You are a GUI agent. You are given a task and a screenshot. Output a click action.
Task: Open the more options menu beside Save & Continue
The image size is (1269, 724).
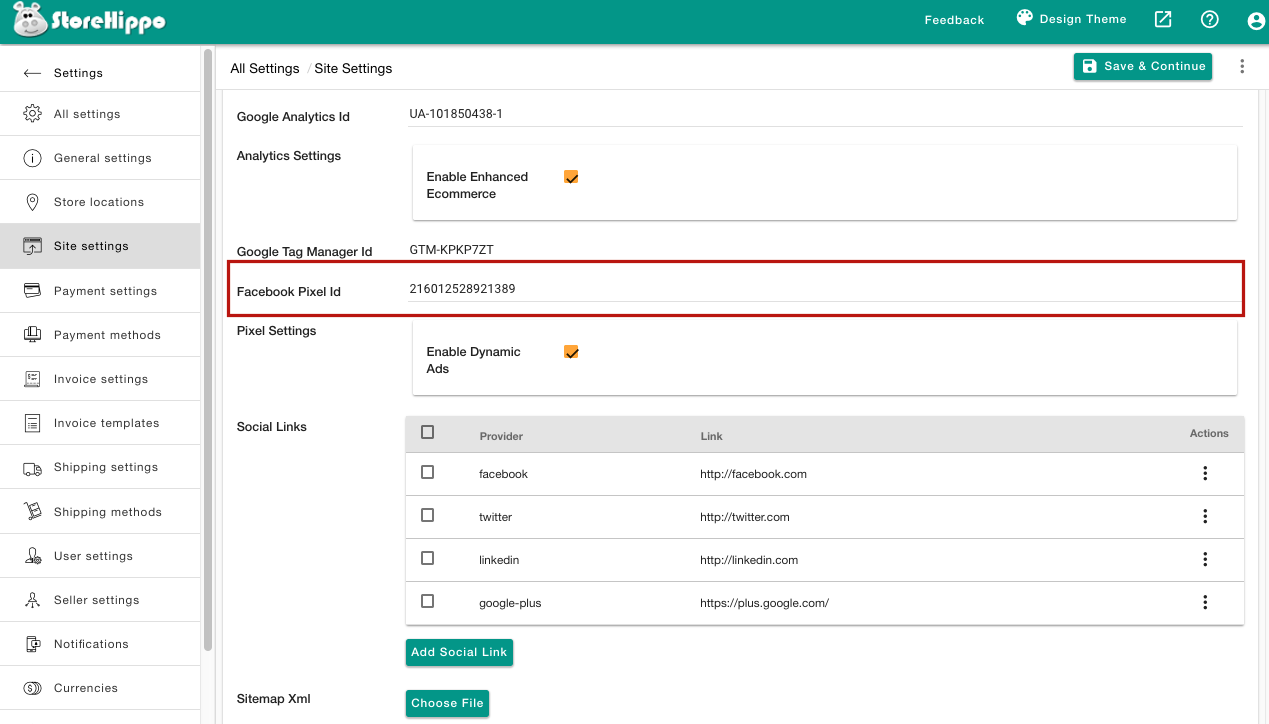coord(1242,66)
